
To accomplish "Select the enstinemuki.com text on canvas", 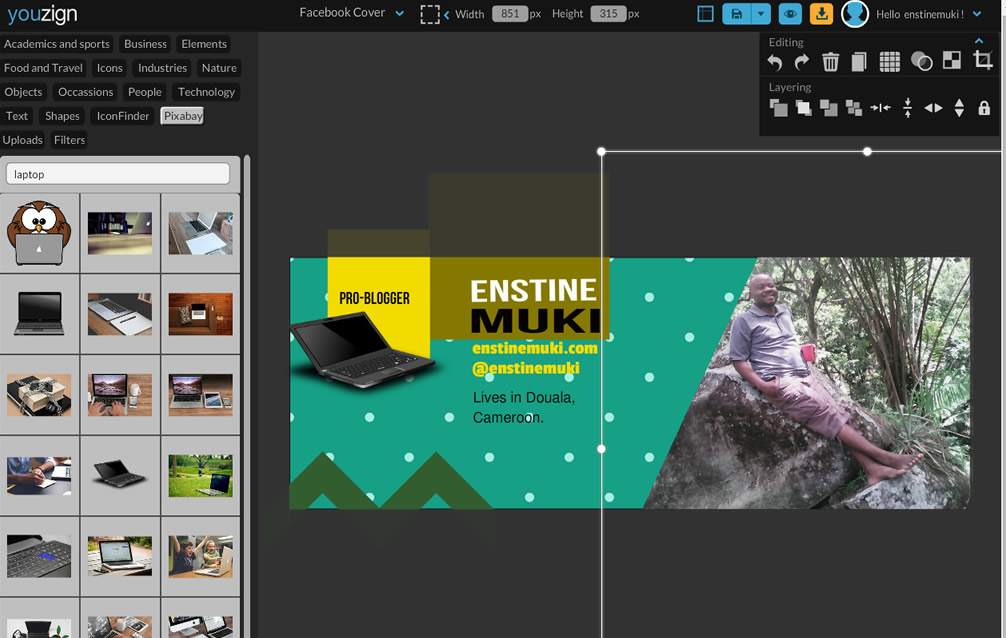I will (x=534, y=348).
